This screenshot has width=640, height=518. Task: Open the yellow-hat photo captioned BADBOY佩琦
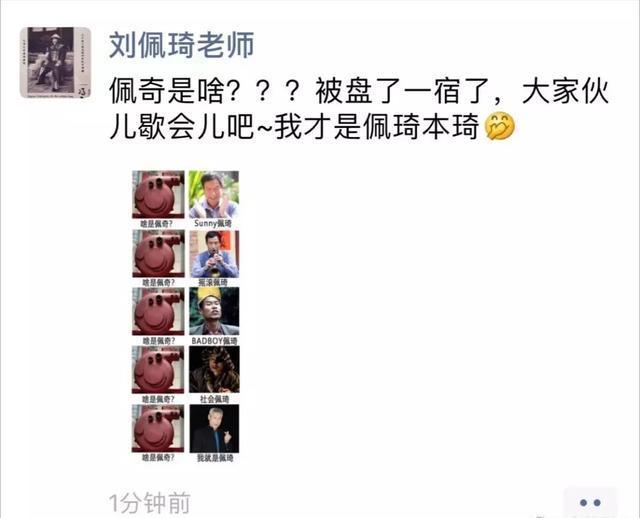point(214,311)
